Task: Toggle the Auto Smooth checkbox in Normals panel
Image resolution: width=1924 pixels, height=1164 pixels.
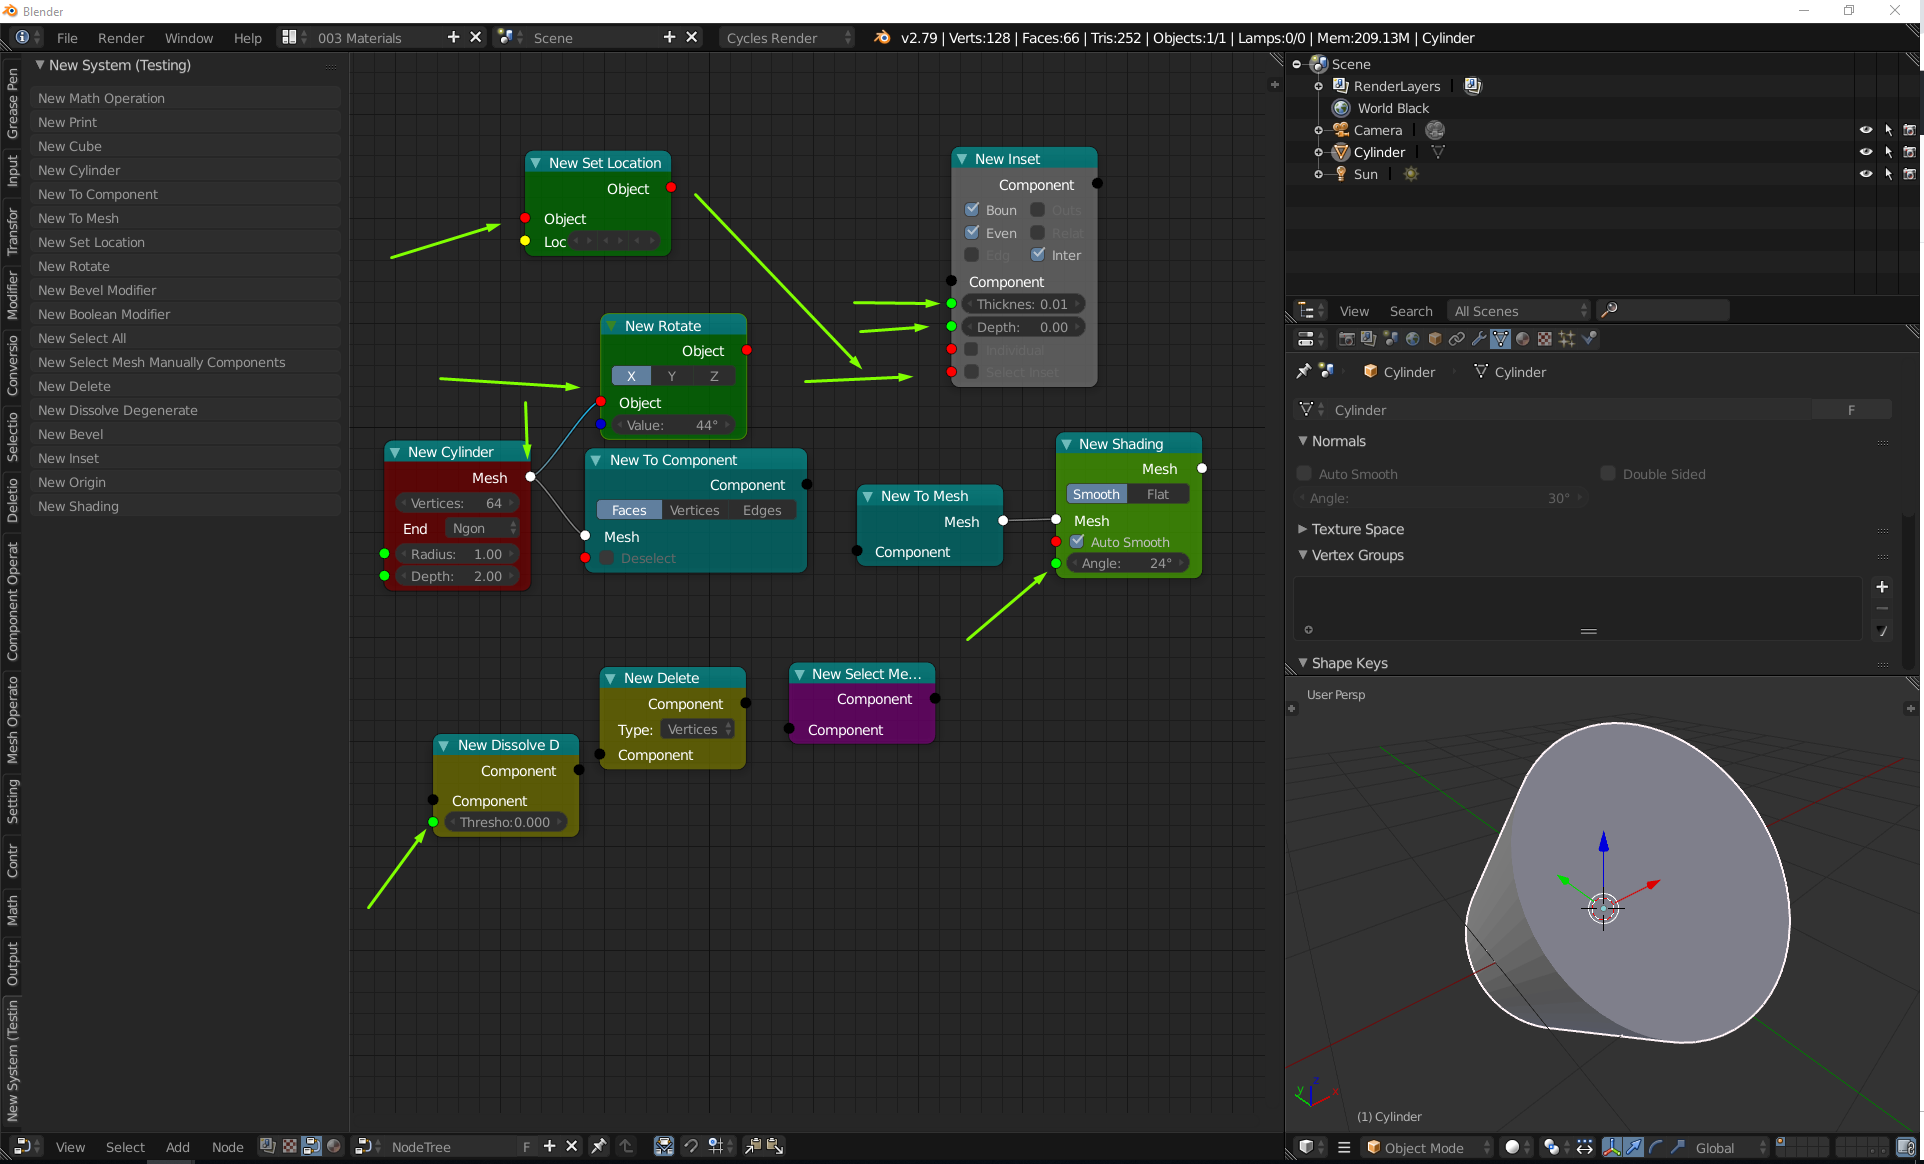Action: click(1304, 474)
